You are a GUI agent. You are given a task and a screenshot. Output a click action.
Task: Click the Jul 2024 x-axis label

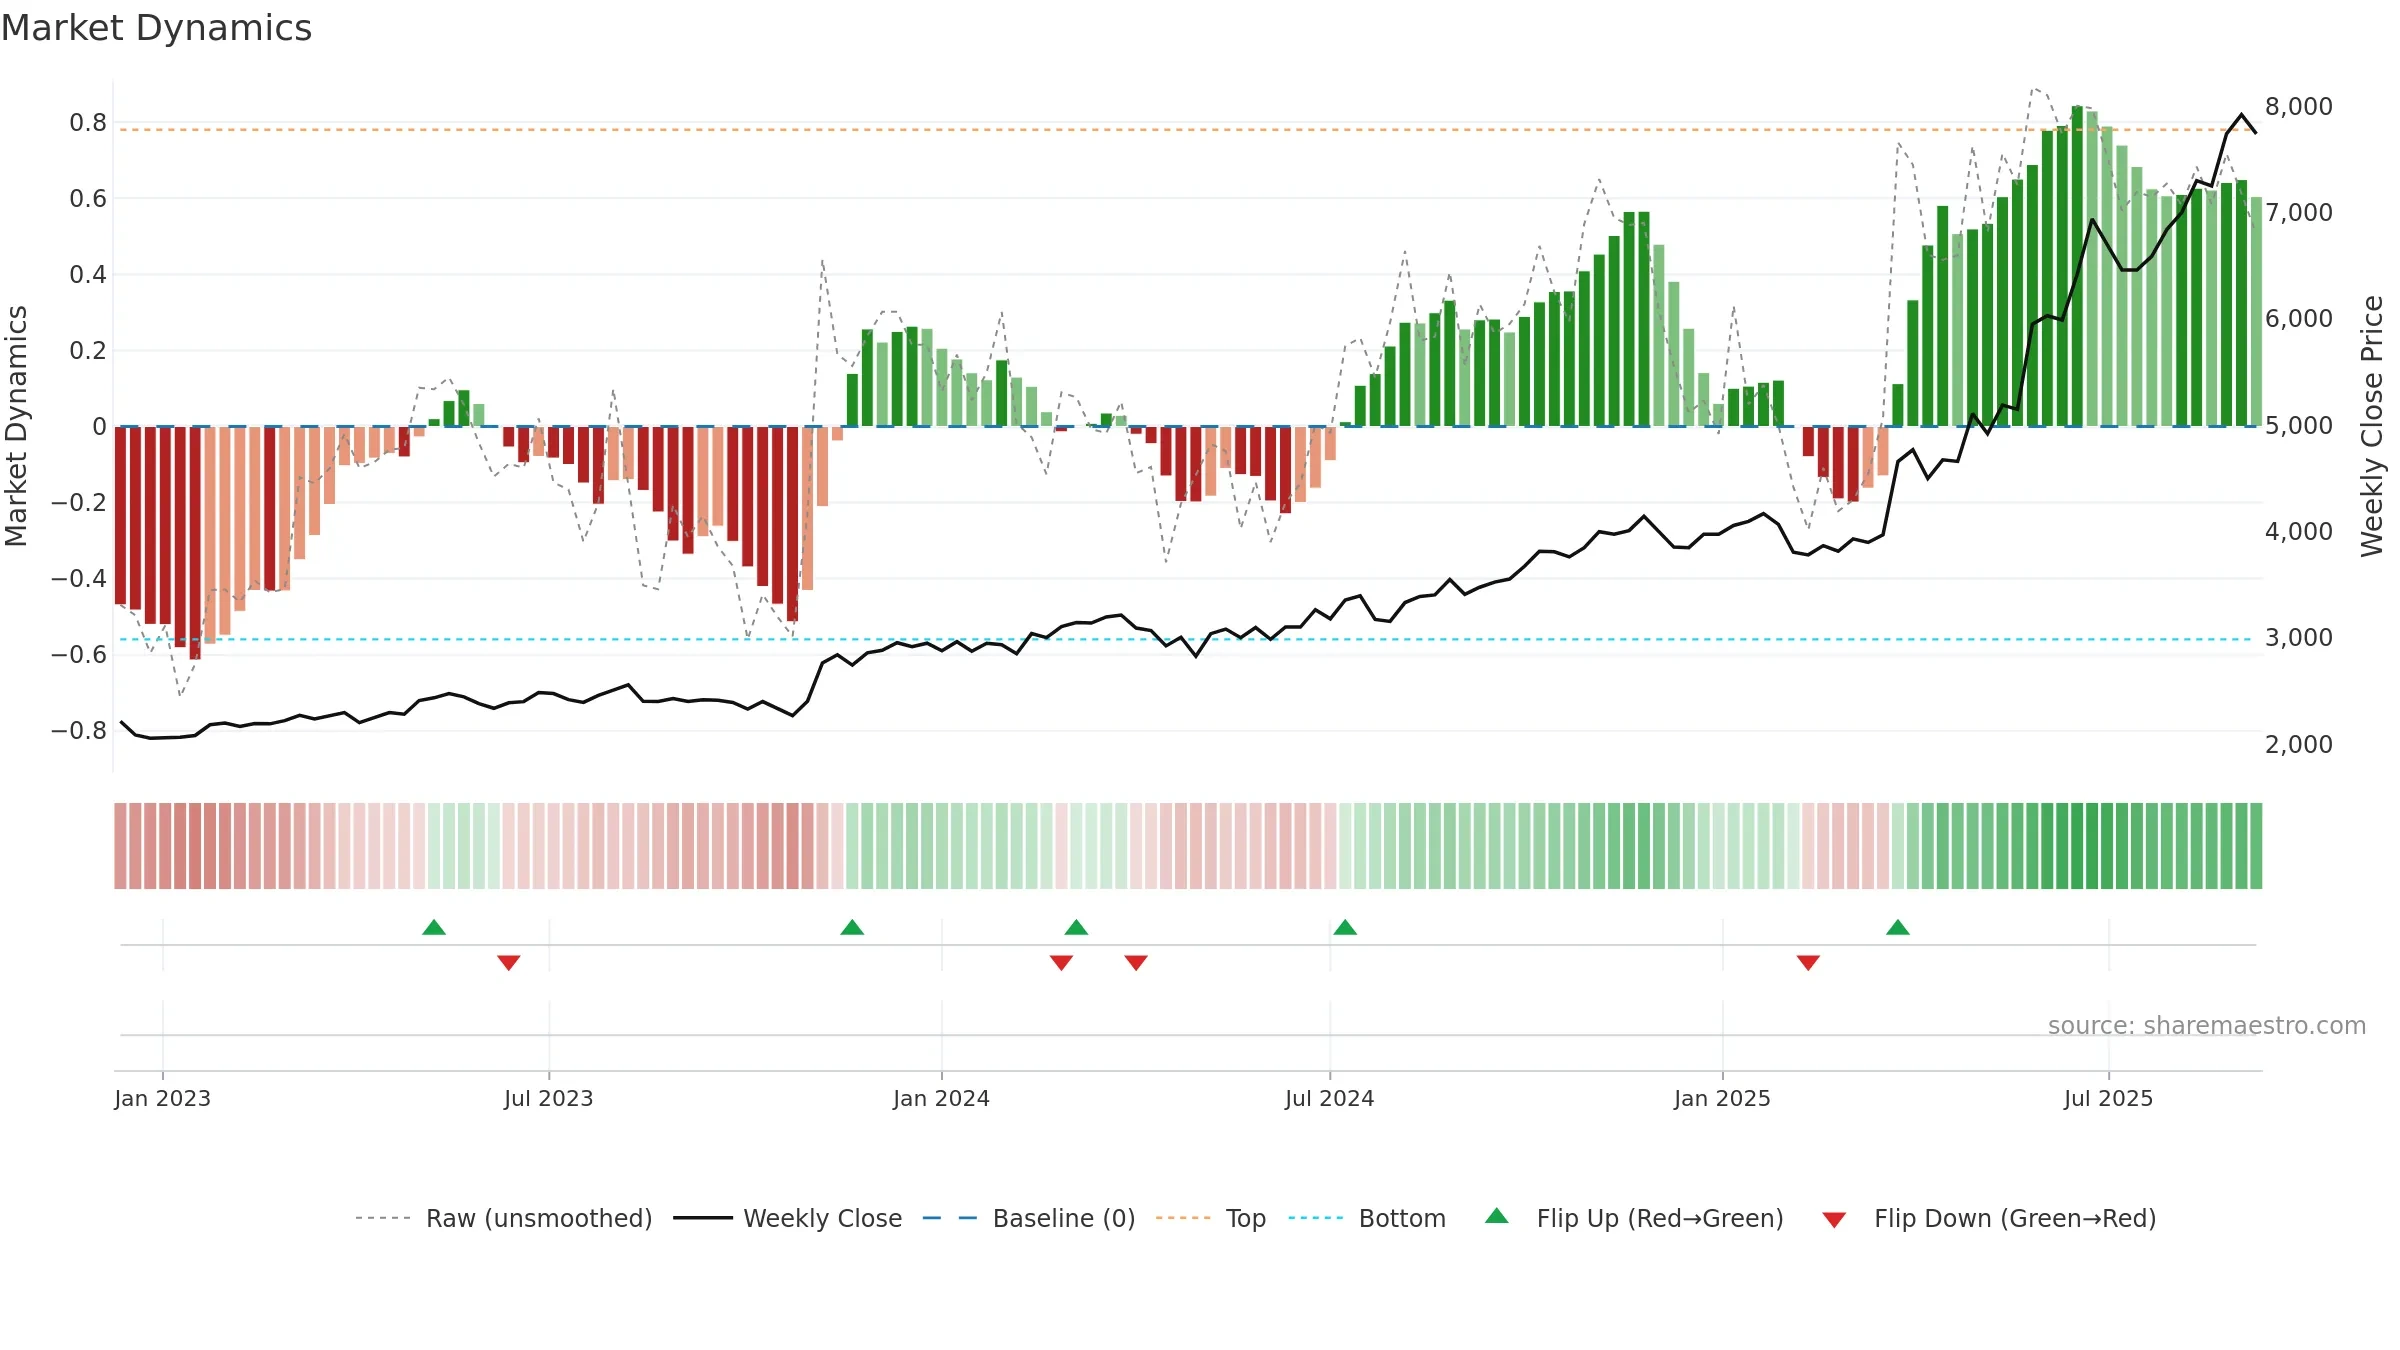(1330, 1098)
